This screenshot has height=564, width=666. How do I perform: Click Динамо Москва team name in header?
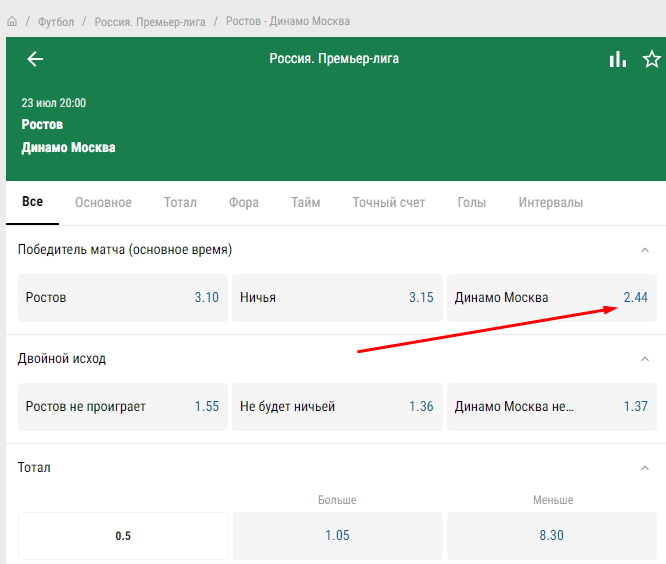click(68, 147)
